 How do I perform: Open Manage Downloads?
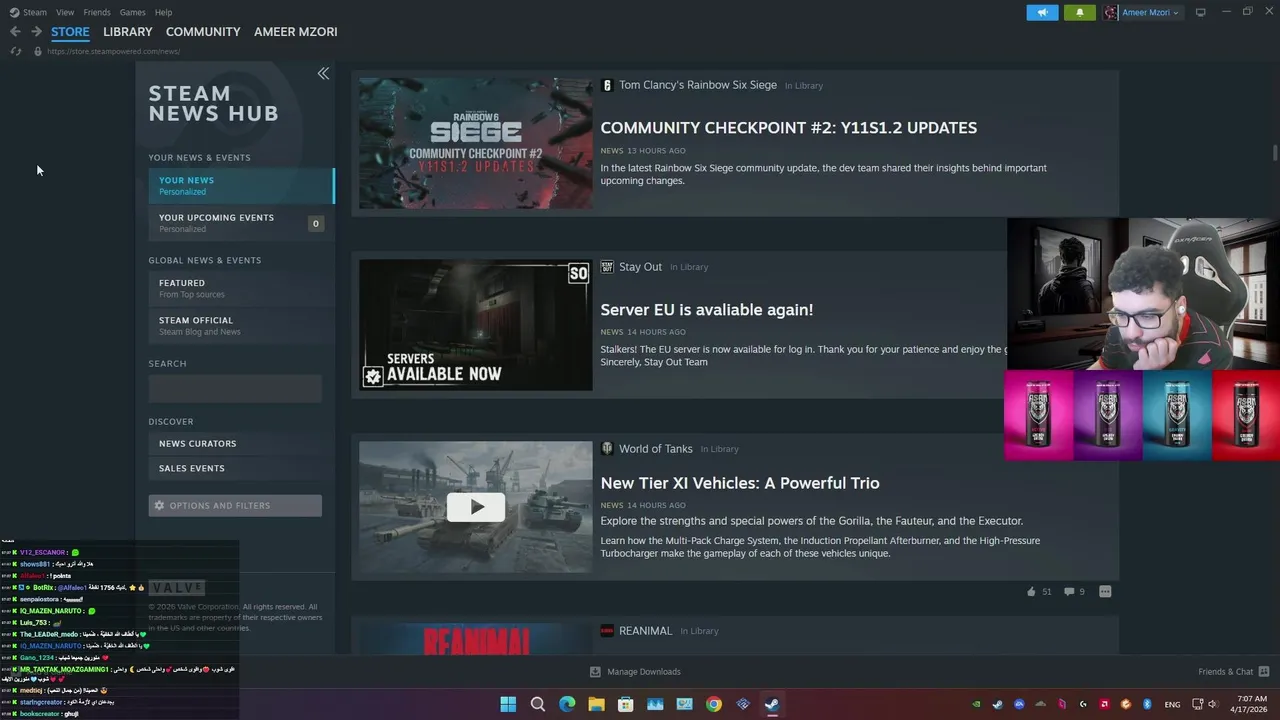[x=635, y=672]
